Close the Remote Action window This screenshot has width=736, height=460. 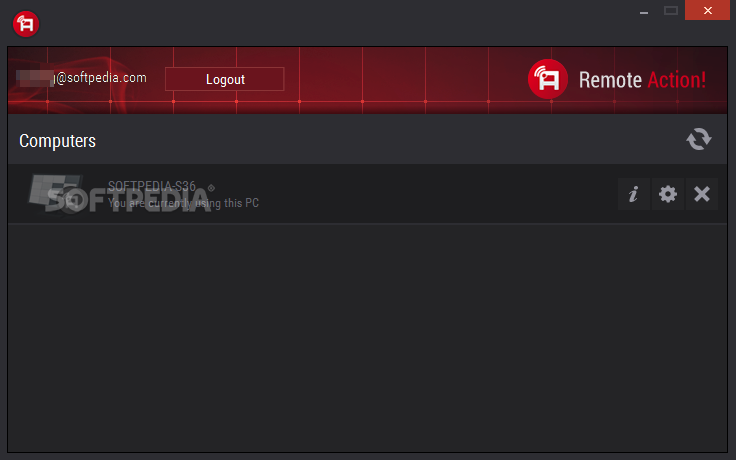pyautogui.click(x=707, y=10)
